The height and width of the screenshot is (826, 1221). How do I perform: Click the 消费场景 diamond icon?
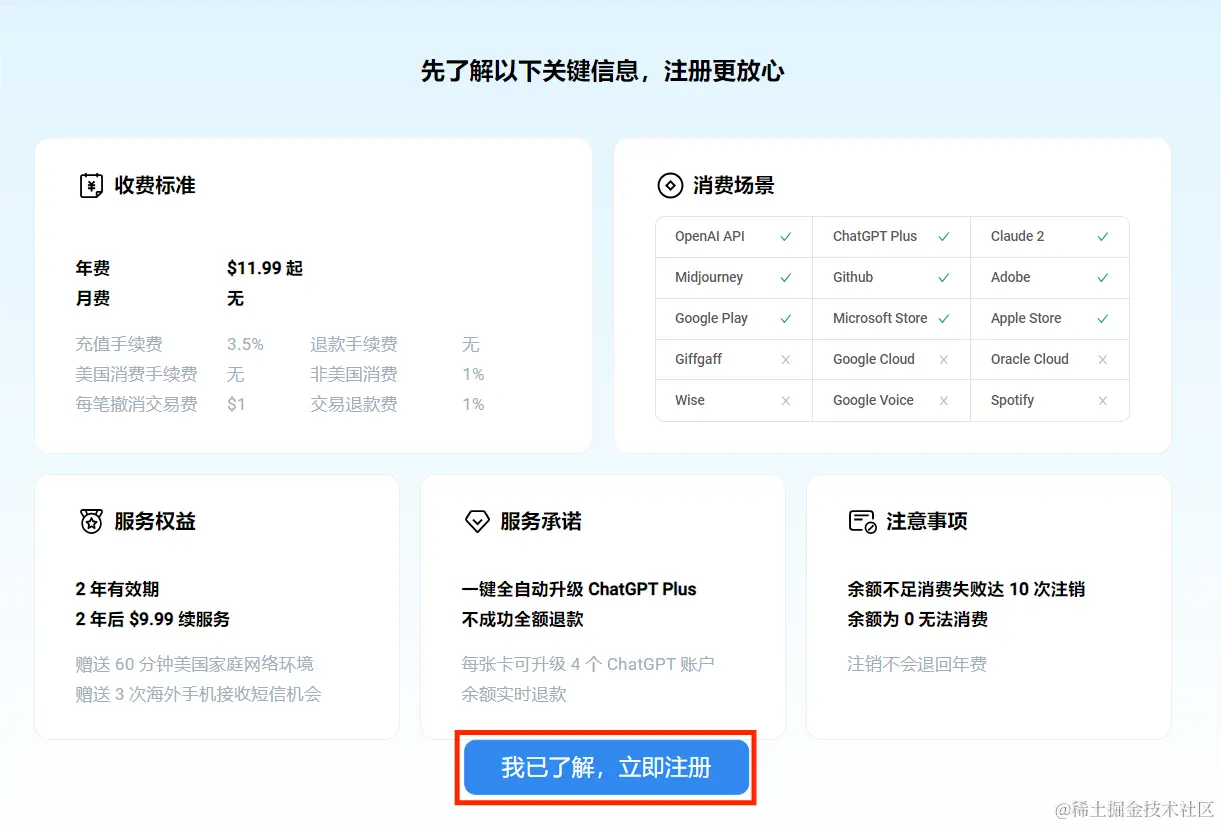click(670, 185)
